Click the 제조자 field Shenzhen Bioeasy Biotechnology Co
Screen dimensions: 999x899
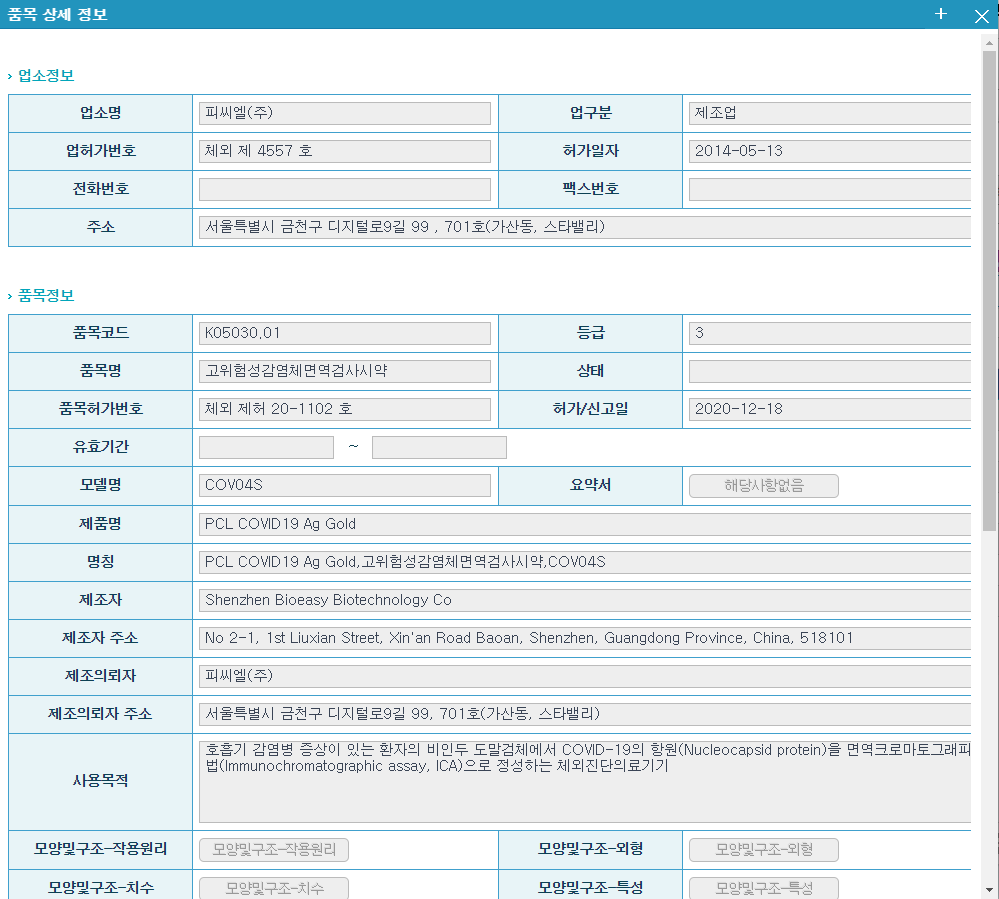click(x=585, y=600)
